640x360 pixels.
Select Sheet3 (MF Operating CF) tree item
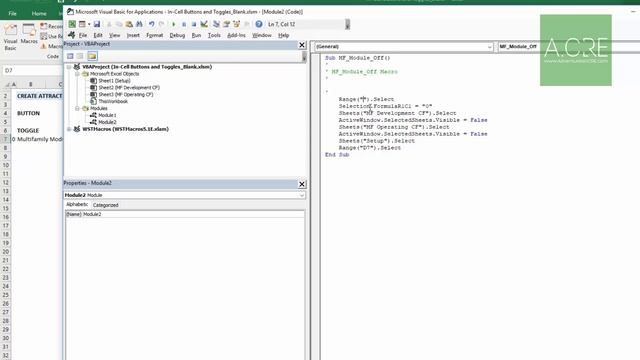click(x=126, y=95)
